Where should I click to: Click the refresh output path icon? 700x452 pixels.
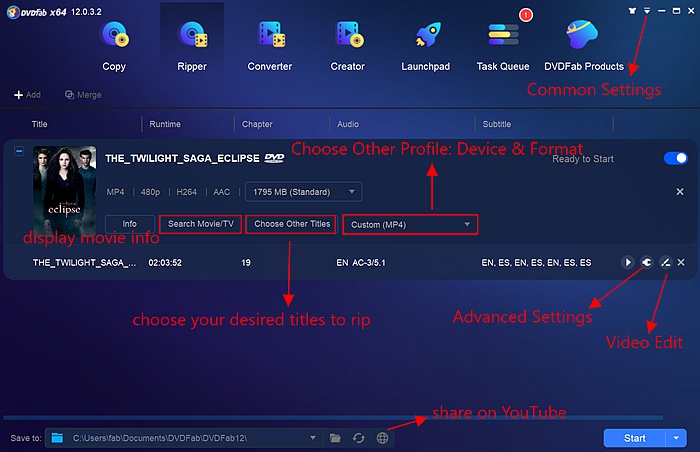pos(358,438)
